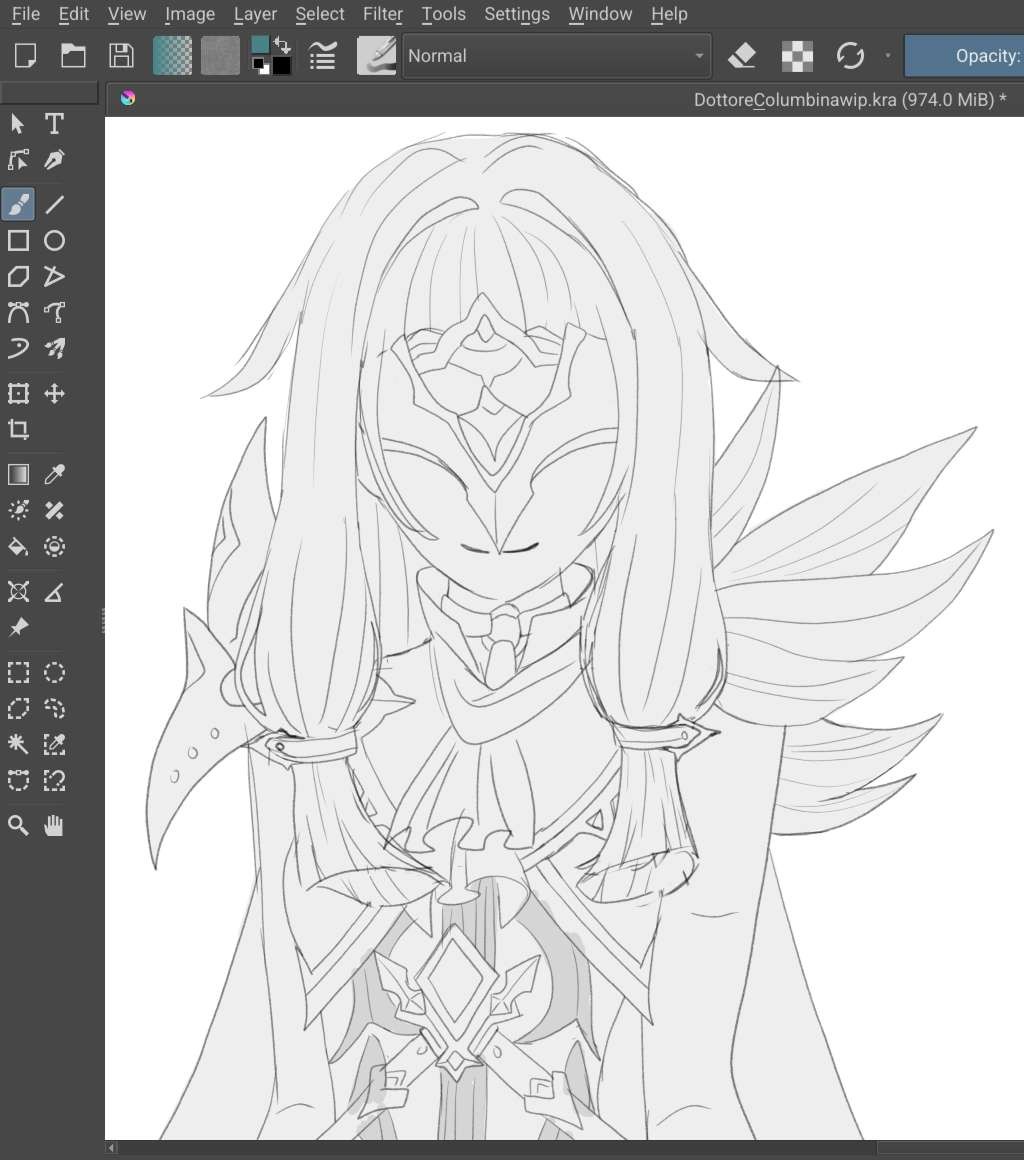Select the Text tool
This screenshot has width=1024, height=1160.
[54, 123]
